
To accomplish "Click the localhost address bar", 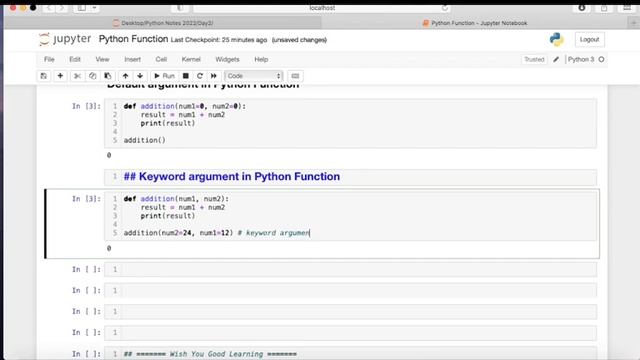I will 322,8.
